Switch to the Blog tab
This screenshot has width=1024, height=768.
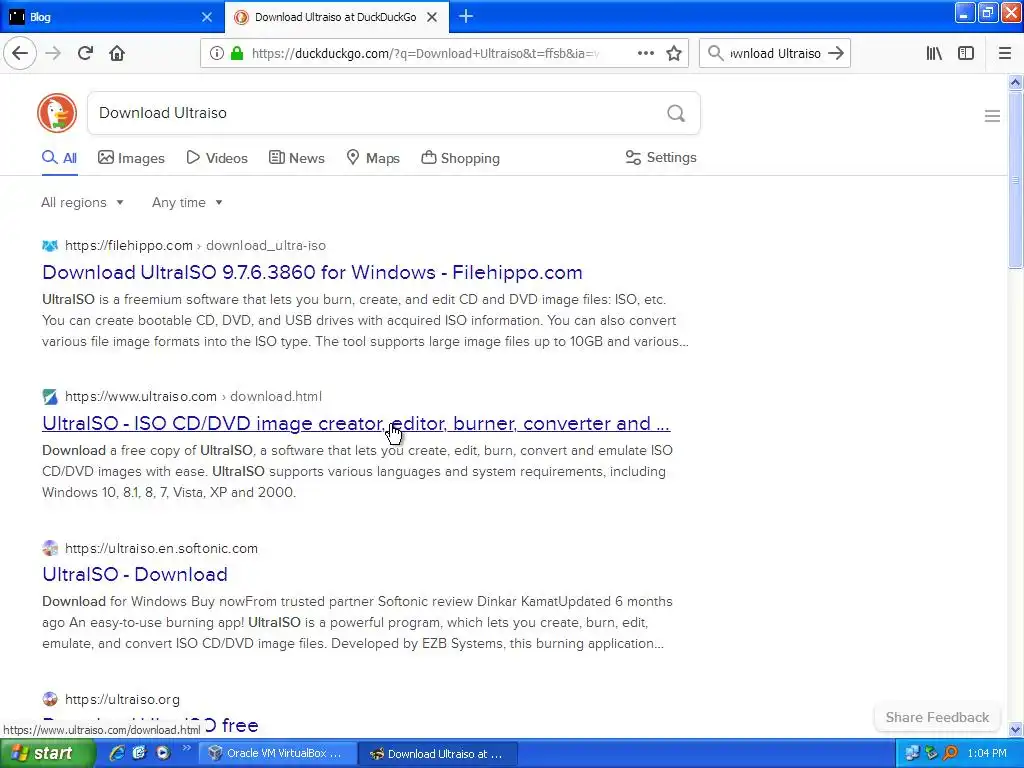point(111,17)
